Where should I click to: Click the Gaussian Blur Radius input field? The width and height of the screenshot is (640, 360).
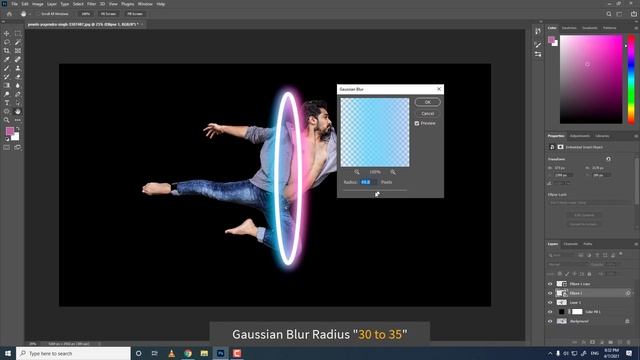[368, 182]
